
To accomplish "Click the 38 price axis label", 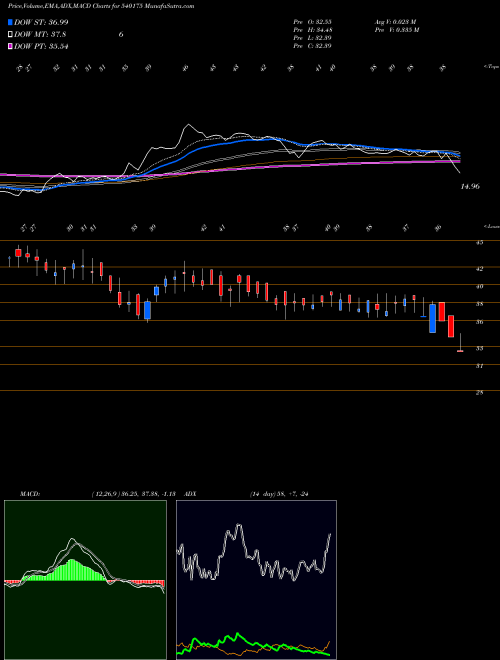I will coord(480,304).
